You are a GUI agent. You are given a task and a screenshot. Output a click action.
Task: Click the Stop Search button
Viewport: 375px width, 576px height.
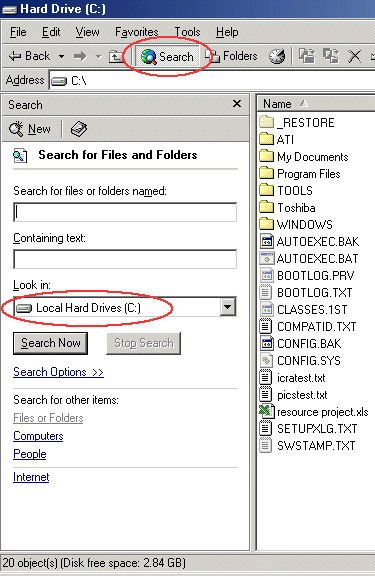(x=144, y=343)
